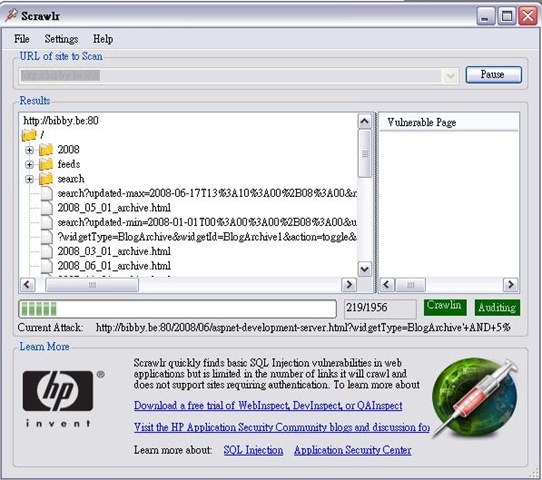Minimize the Scrawlr window
The height and width of the screenshot is (480, 542).
(x=485, y=16)
